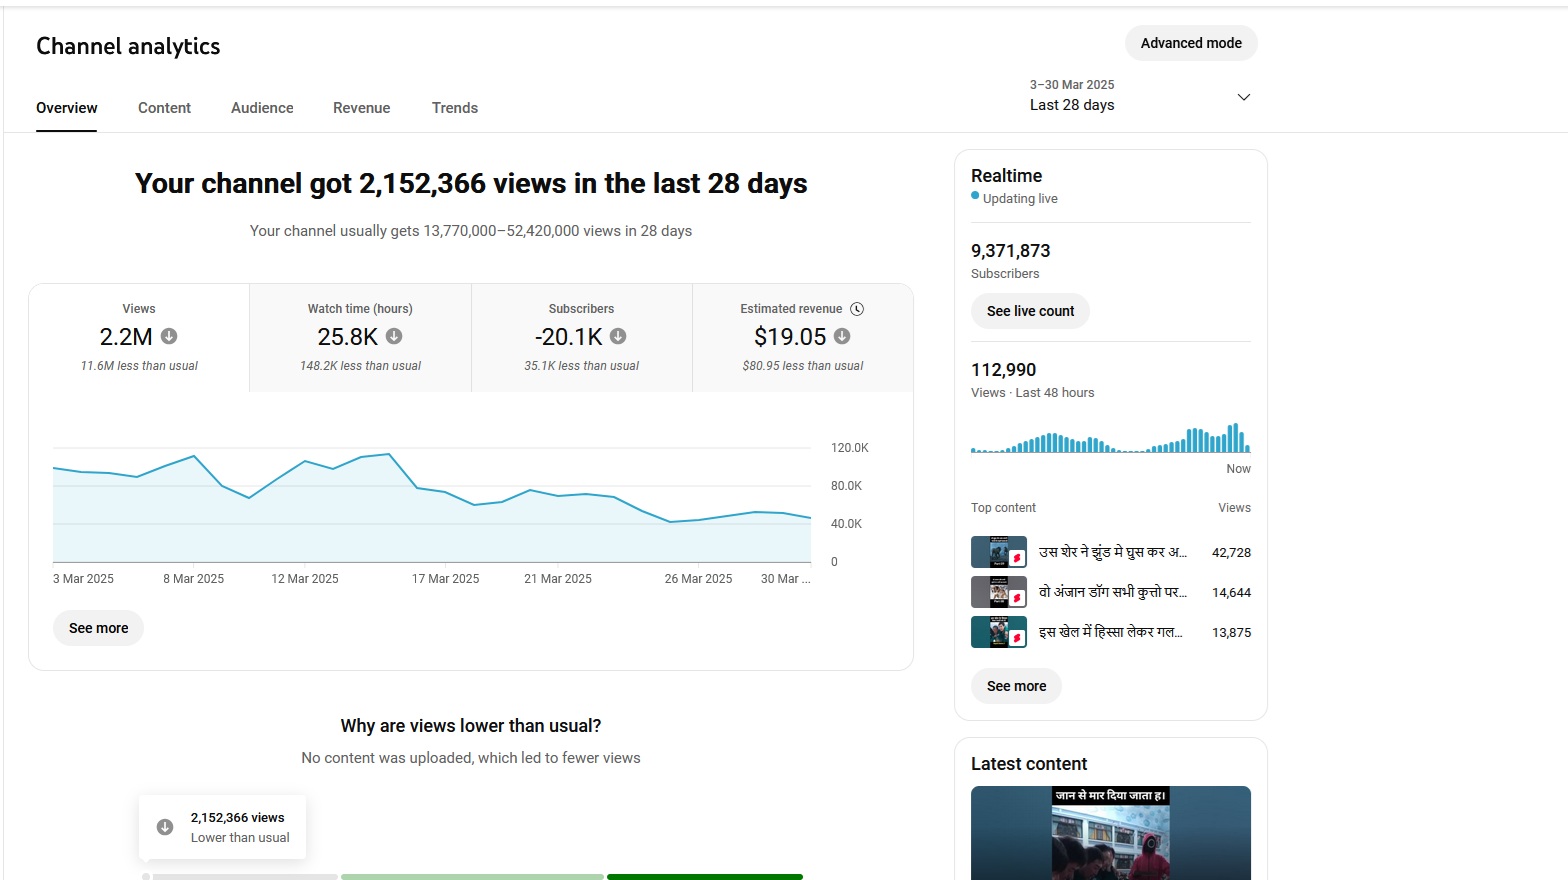Click the clock icon next to Estimated revenue

click(857, 309)
